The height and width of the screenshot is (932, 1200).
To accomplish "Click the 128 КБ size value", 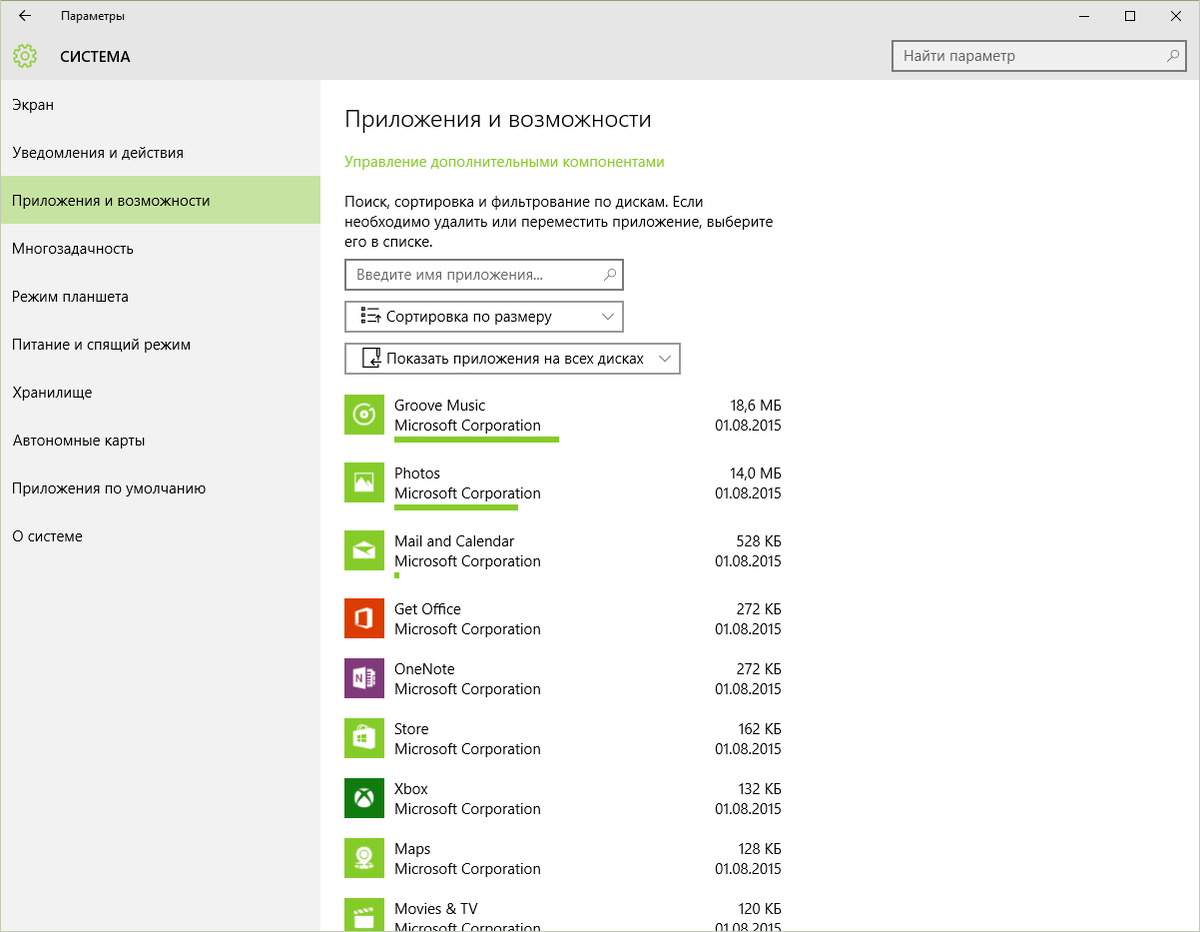I will coord(759,849).
